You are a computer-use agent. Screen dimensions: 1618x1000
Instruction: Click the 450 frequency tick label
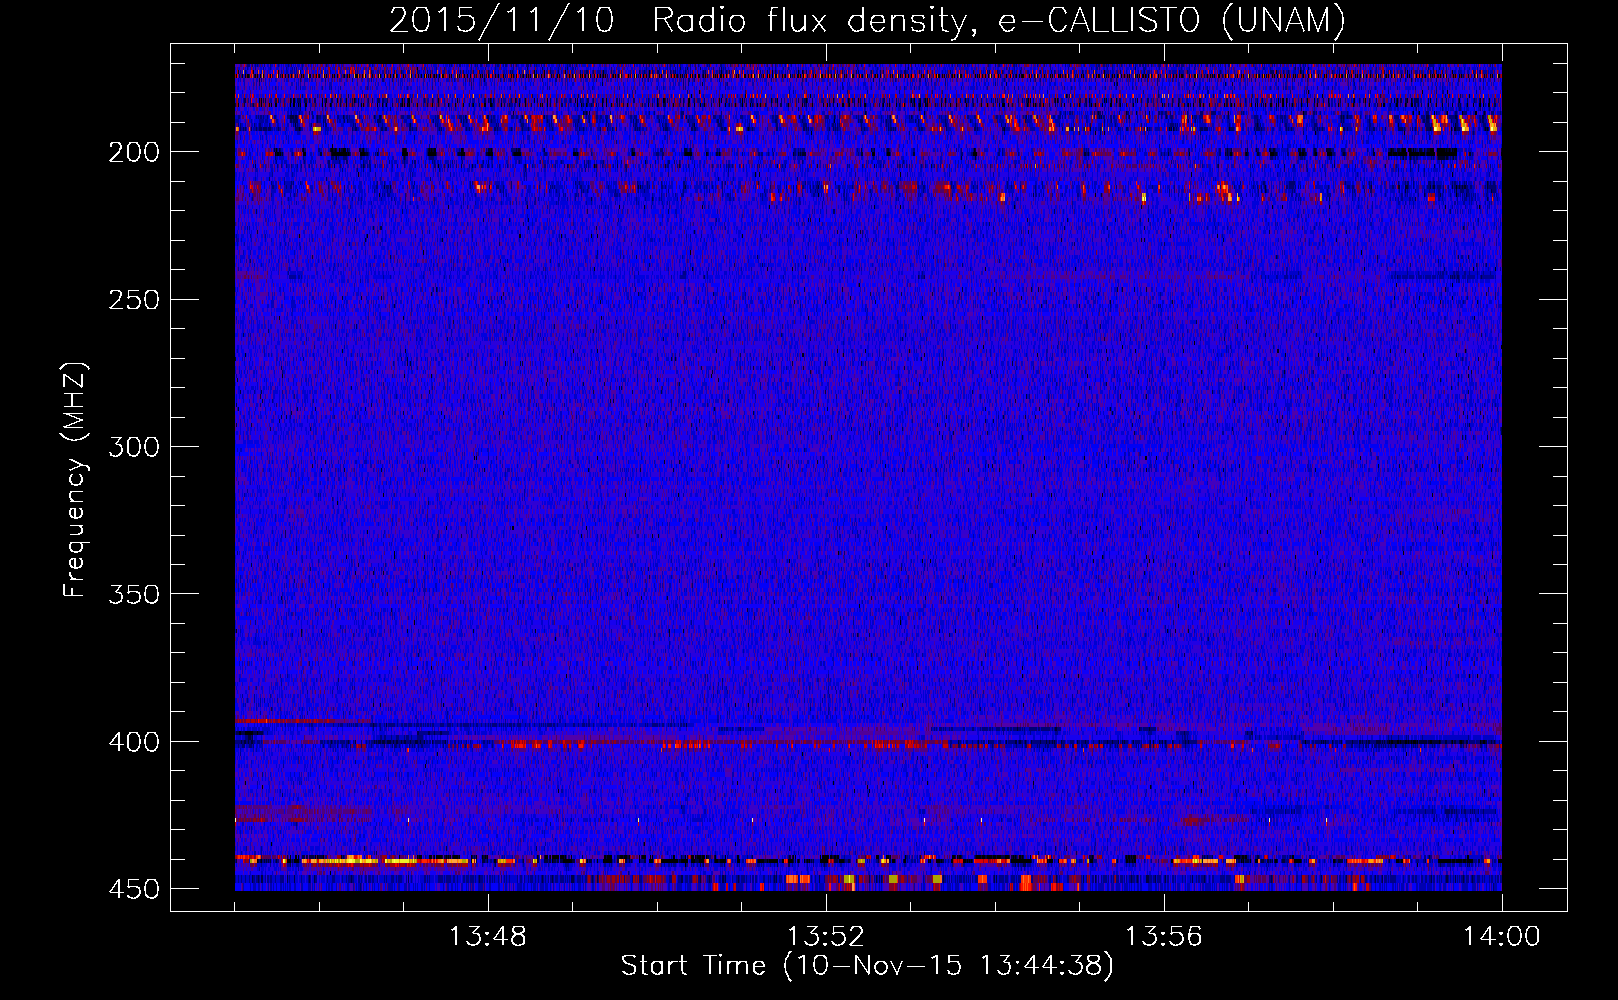[x=134, y=889]
